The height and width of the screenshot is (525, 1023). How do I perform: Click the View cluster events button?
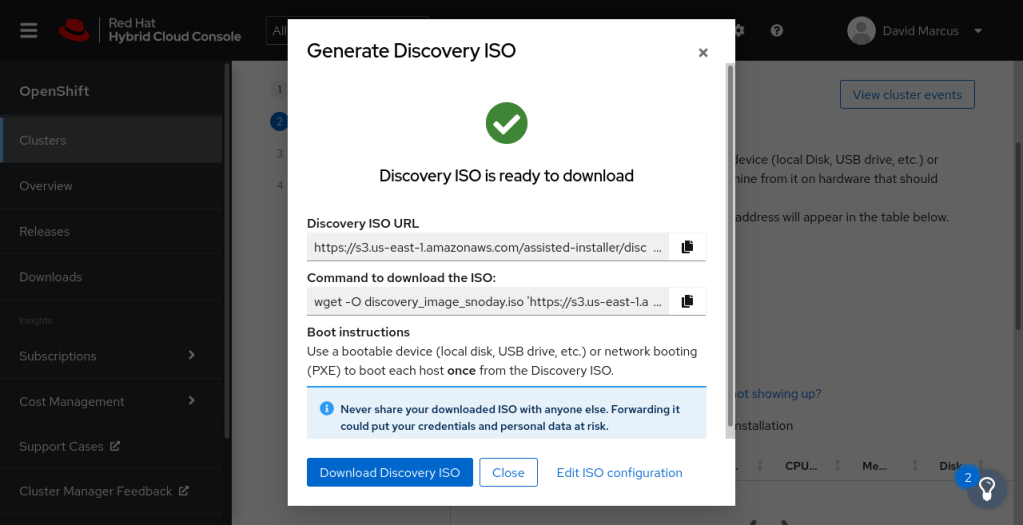(907, 95)
